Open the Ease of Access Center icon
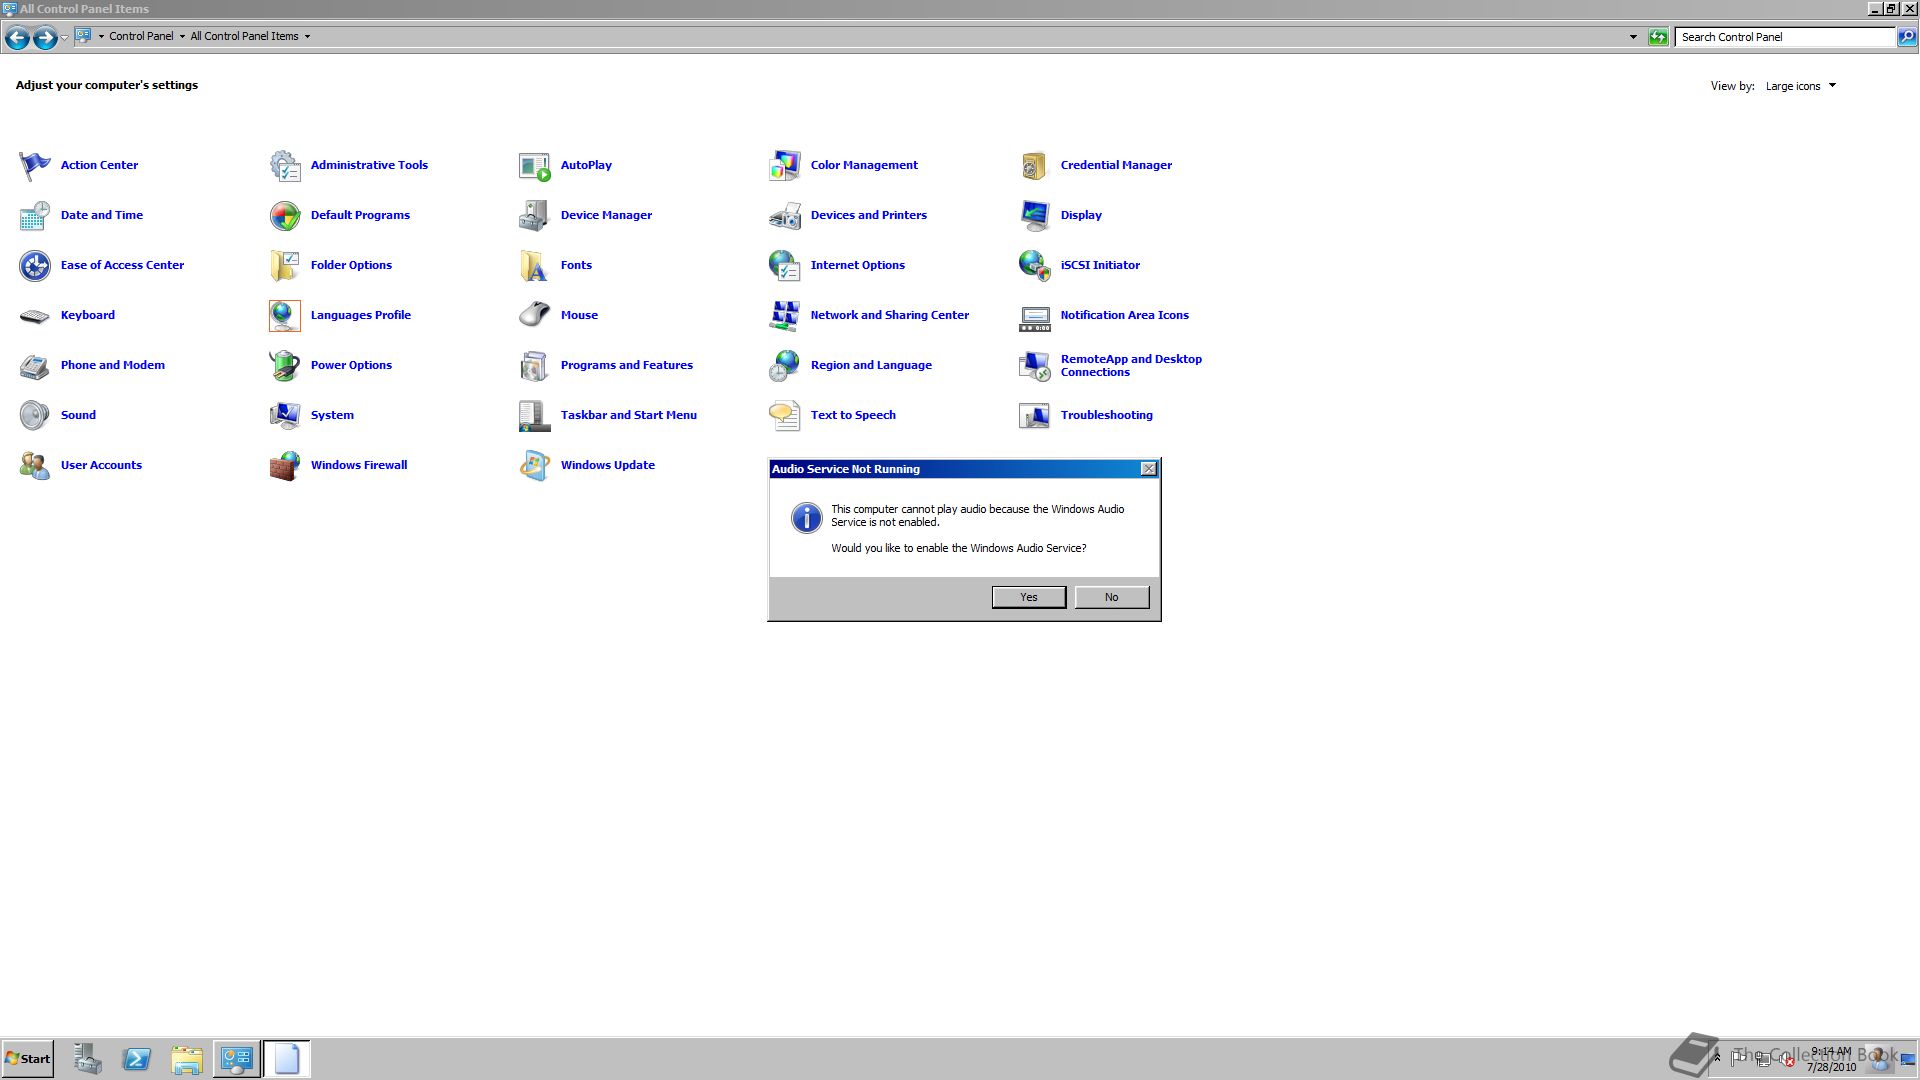 click(35, 265)
